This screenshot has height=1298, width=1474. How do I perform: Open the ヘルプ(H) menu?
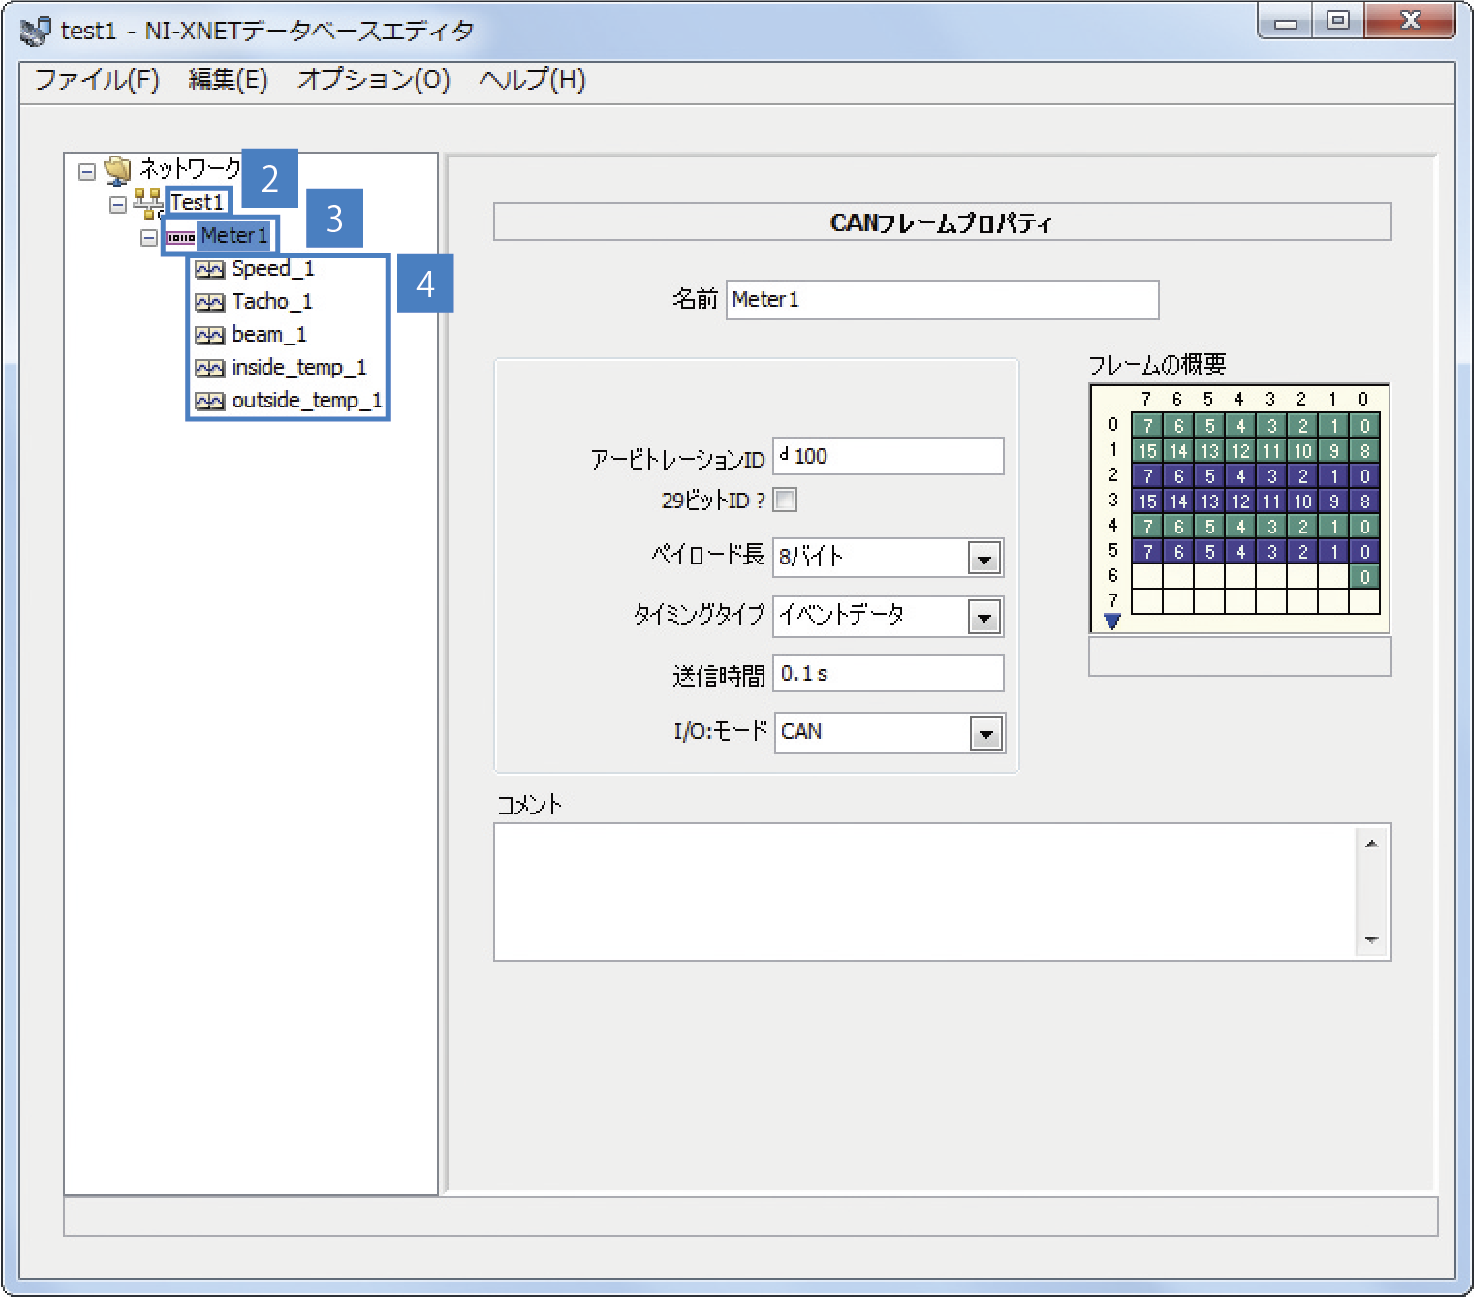[532, 80]
